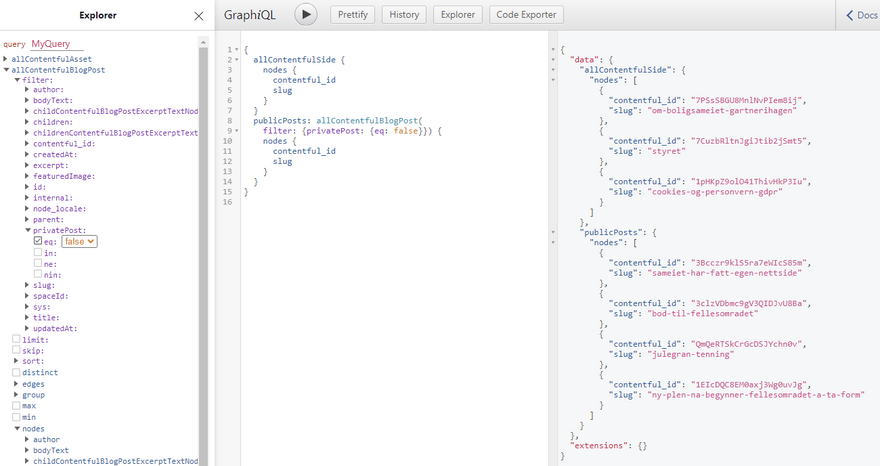Viewport: 880px width, 466px height.
Task: Collapse the data object in the results
Action: point(553,59)
